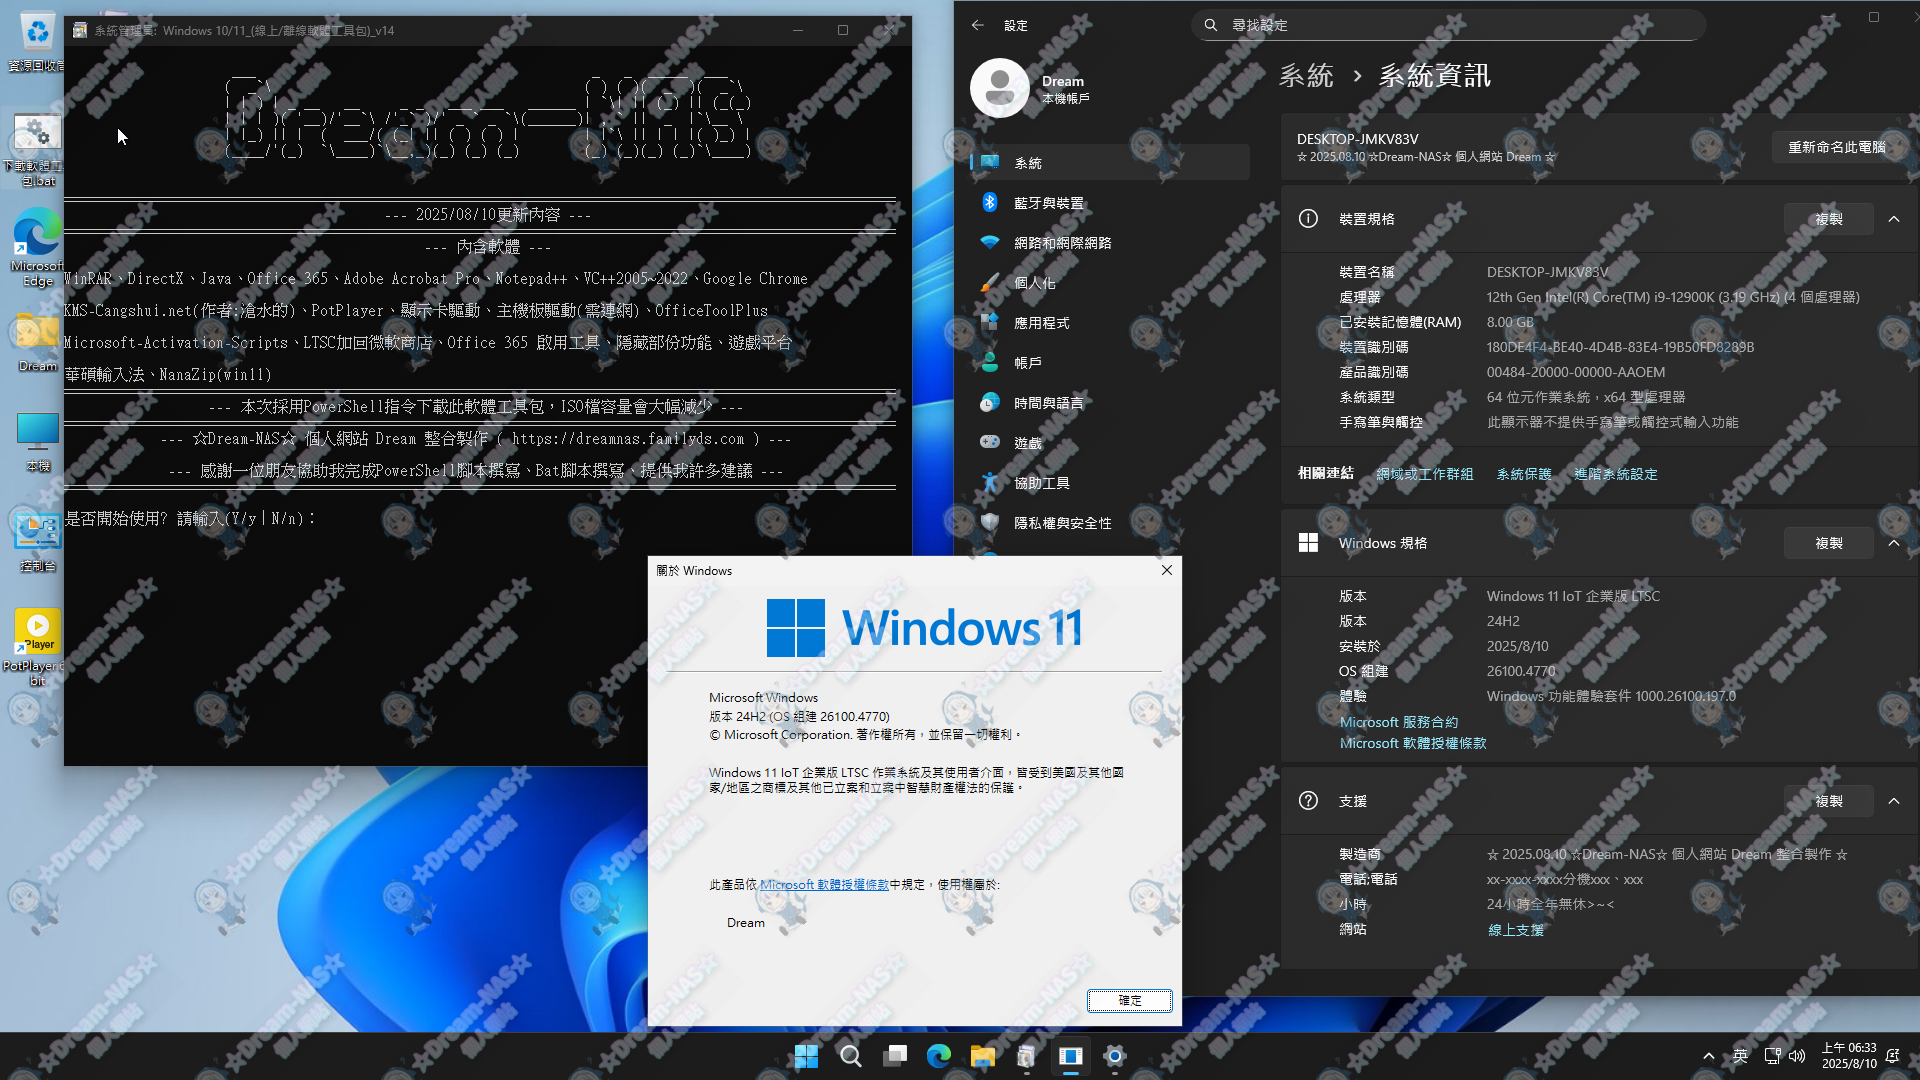Open 時間與語言 clock section

tap(1047, 402)
